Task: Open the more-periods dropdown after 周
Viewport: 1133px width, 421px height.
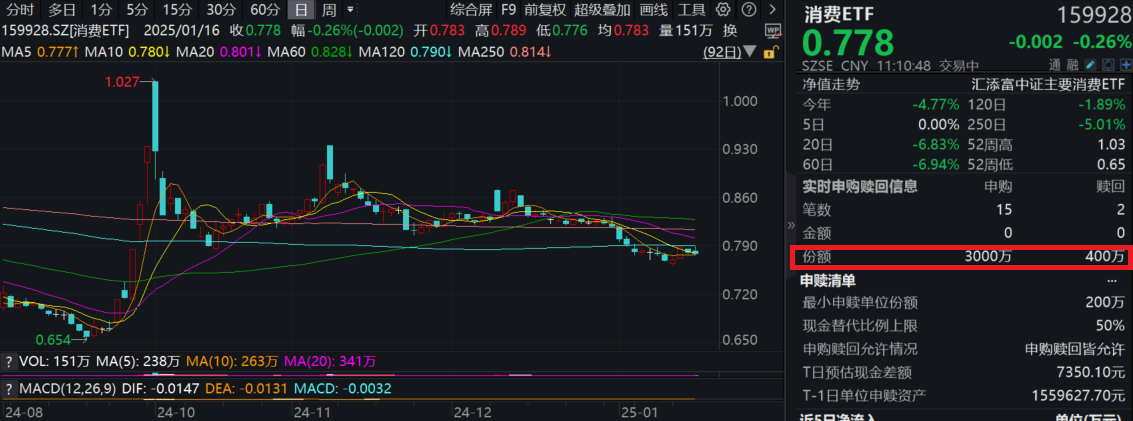Action: (x=350, y=10)
